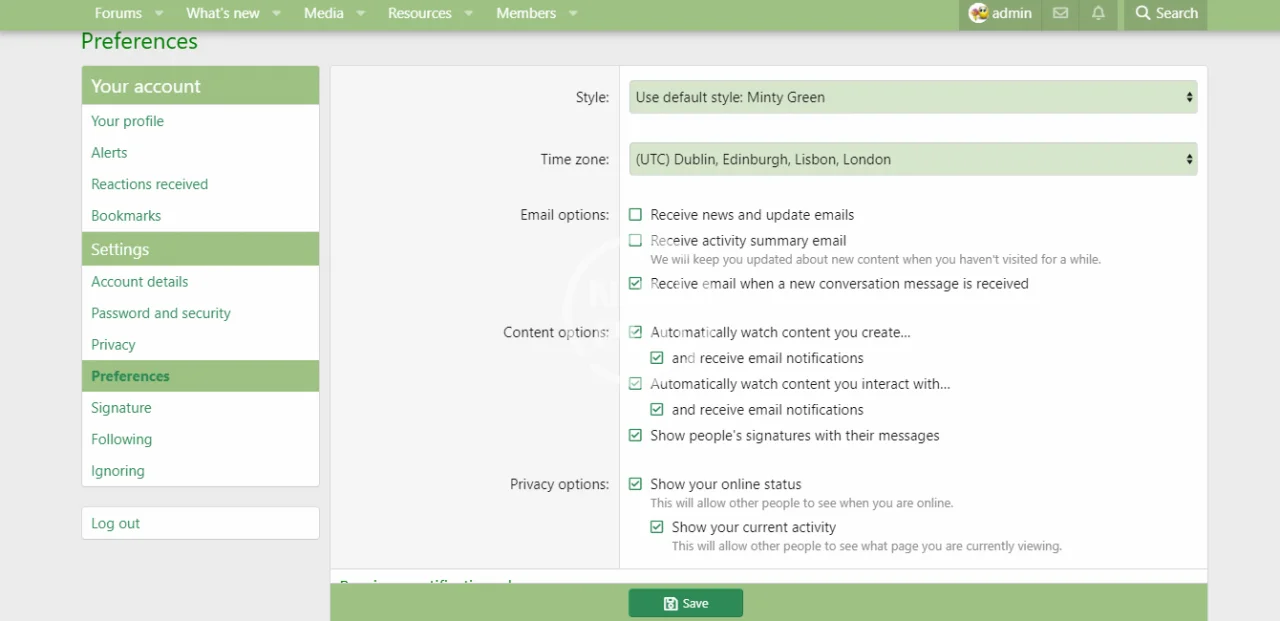This screenshot has height=621, width=1280.
Task: Open the alerts bell icon
Action: [1098, 13]
